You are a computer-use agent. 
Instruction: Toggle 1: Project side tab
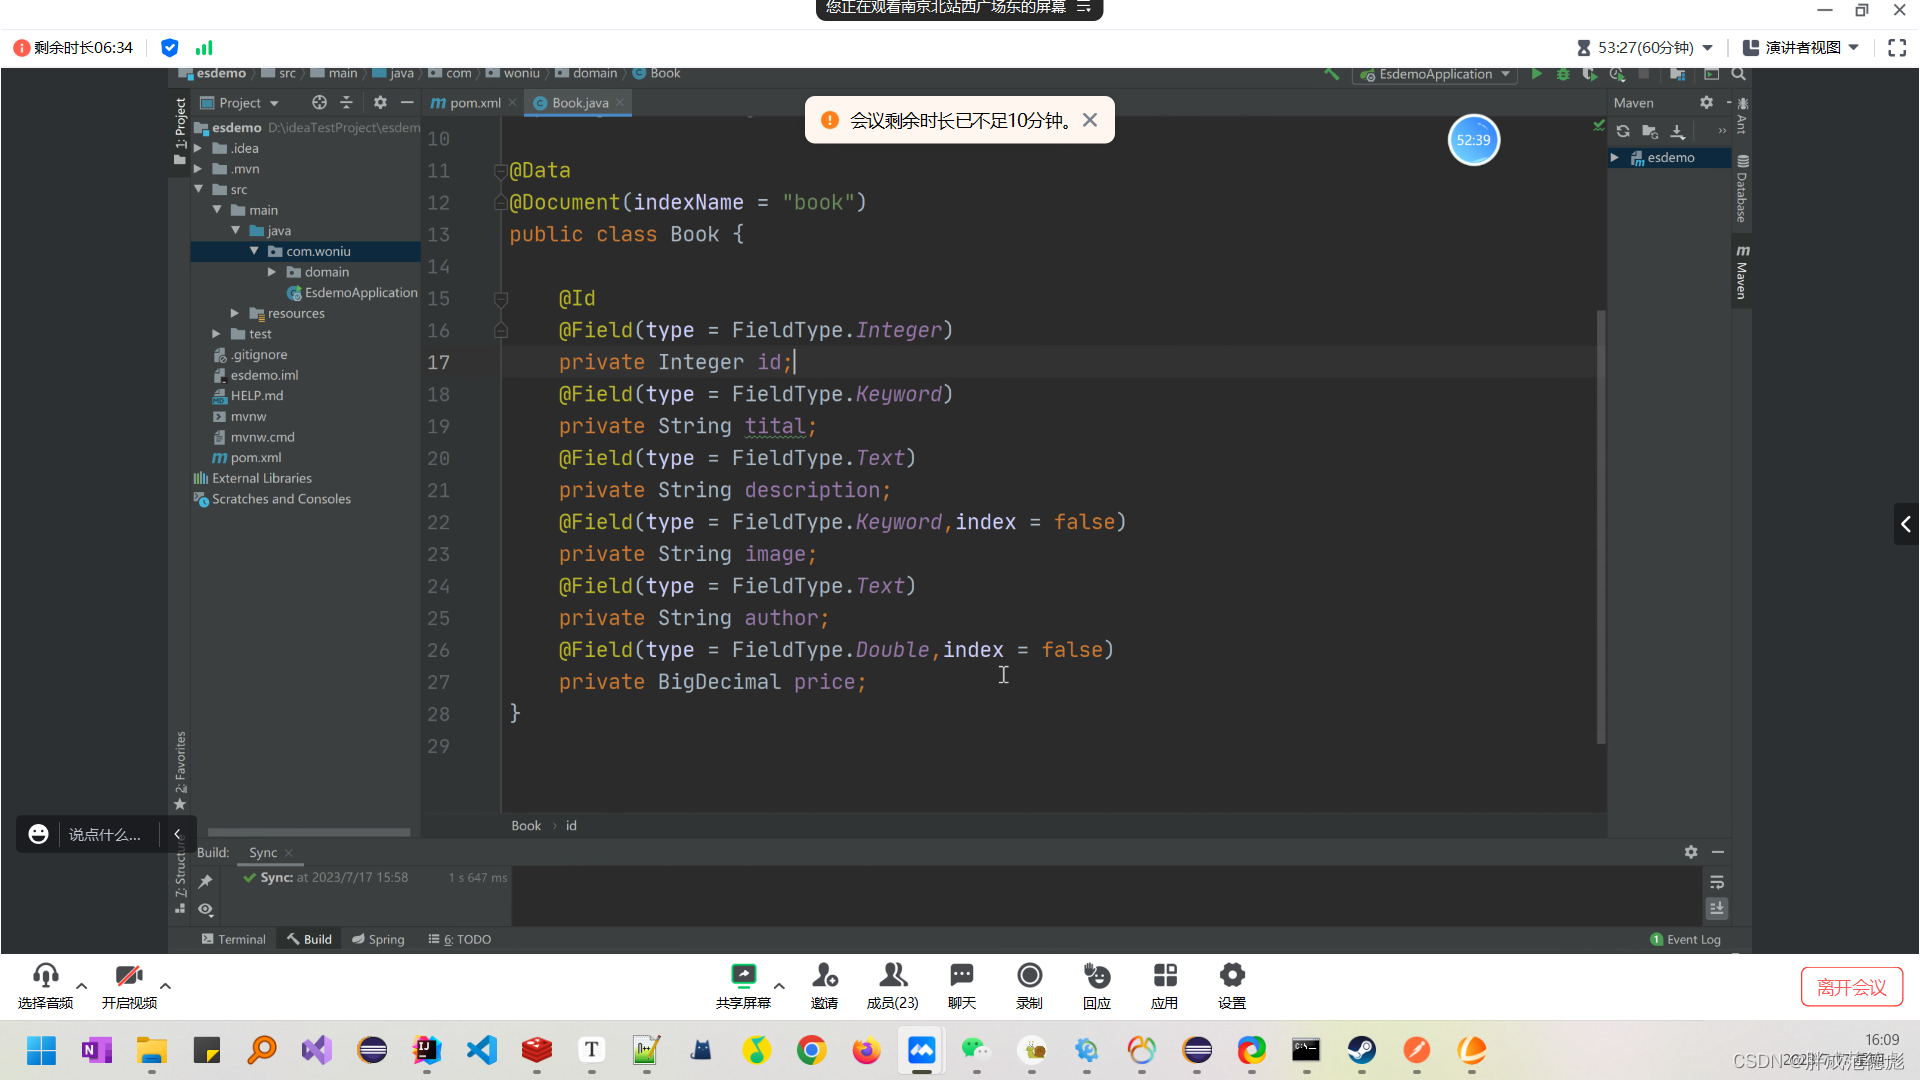(x=180, y=130)
